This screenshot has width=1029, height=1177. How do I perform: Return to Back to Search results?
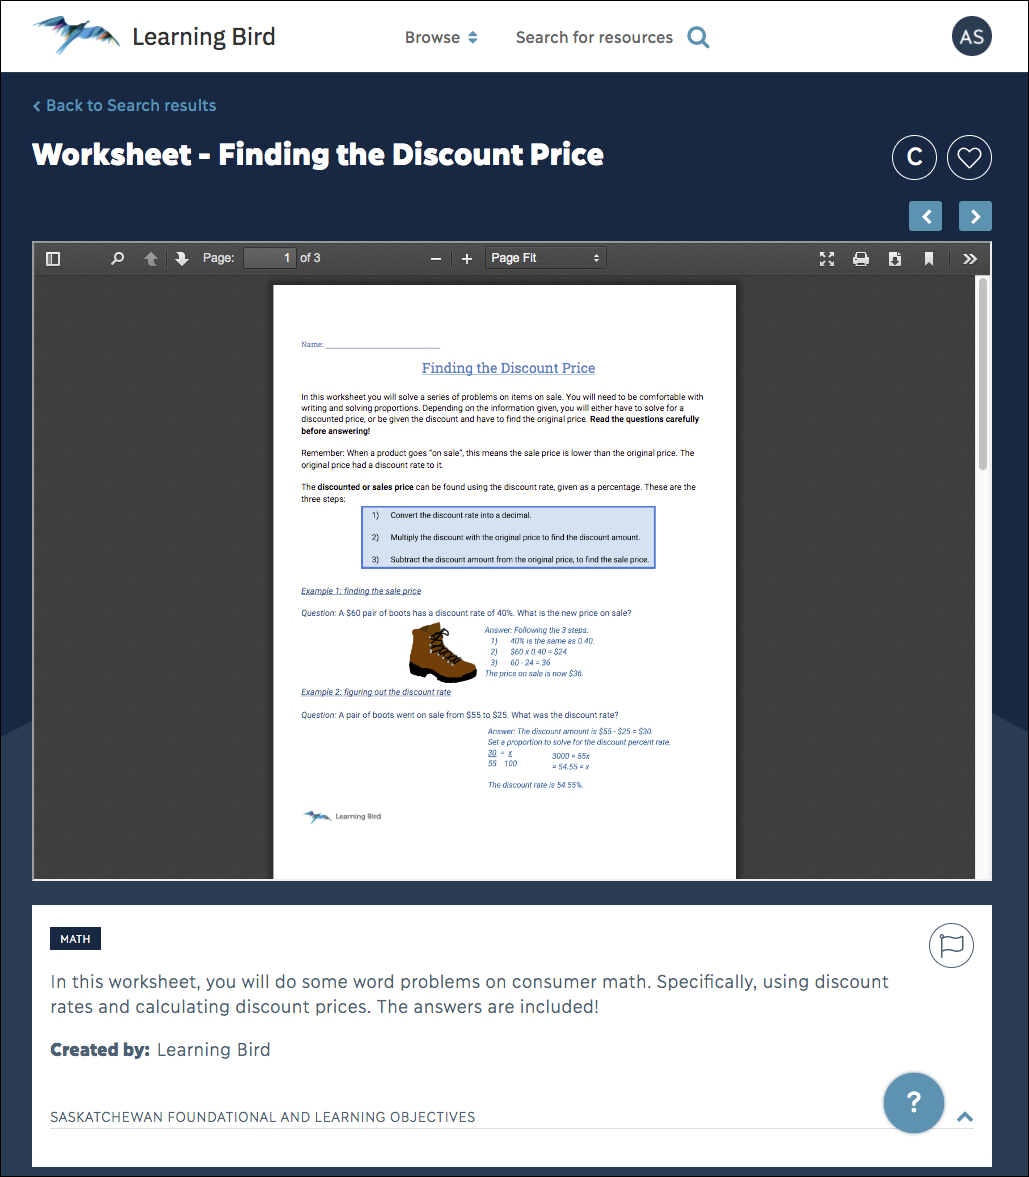pos(123,105)
